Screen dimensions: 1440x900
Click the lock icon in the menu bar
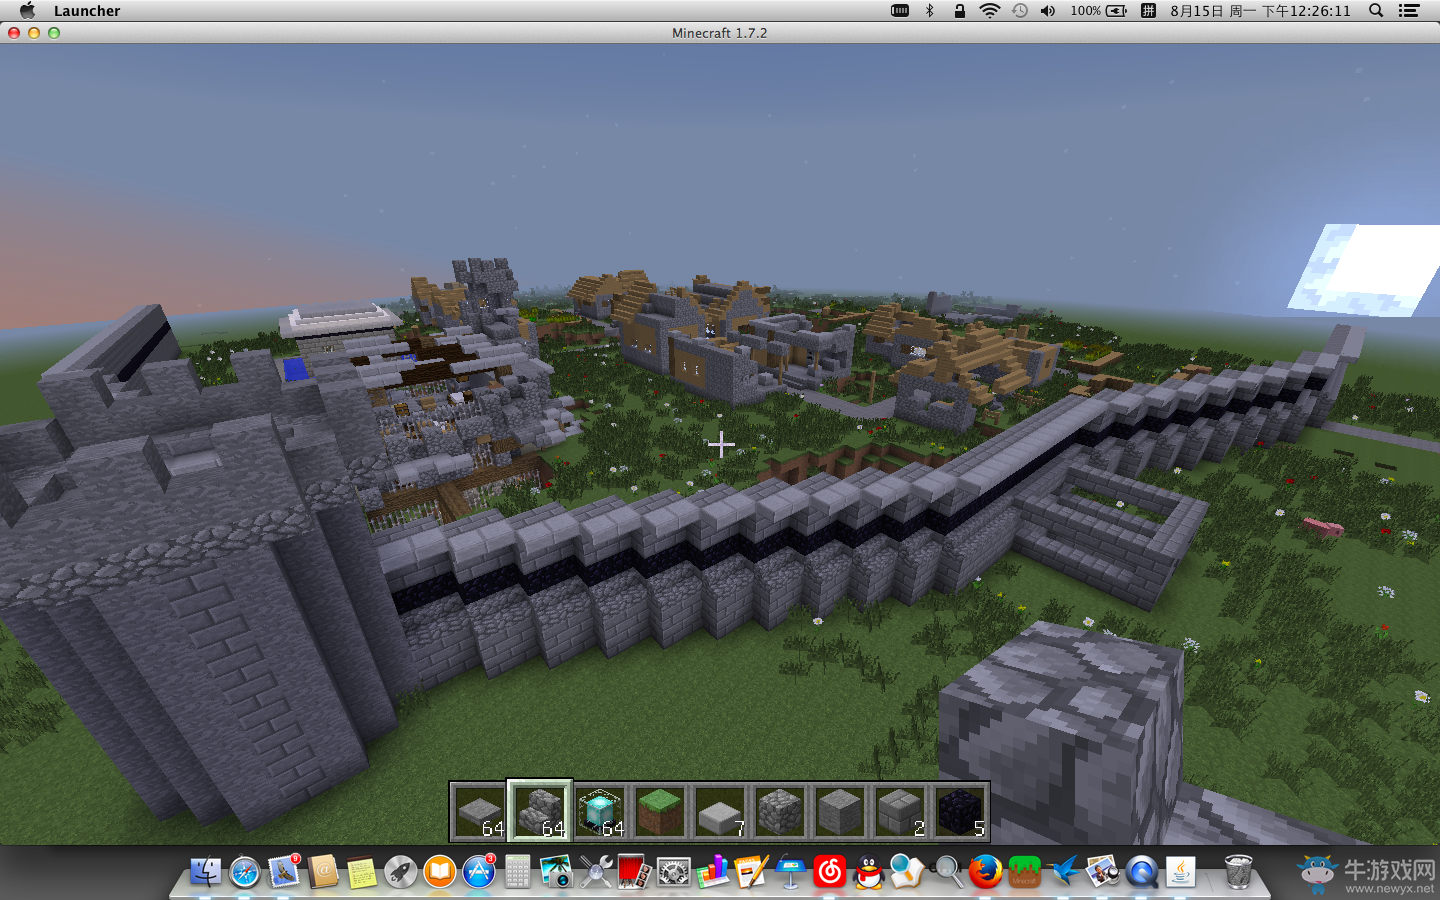(x=959, y=10)
